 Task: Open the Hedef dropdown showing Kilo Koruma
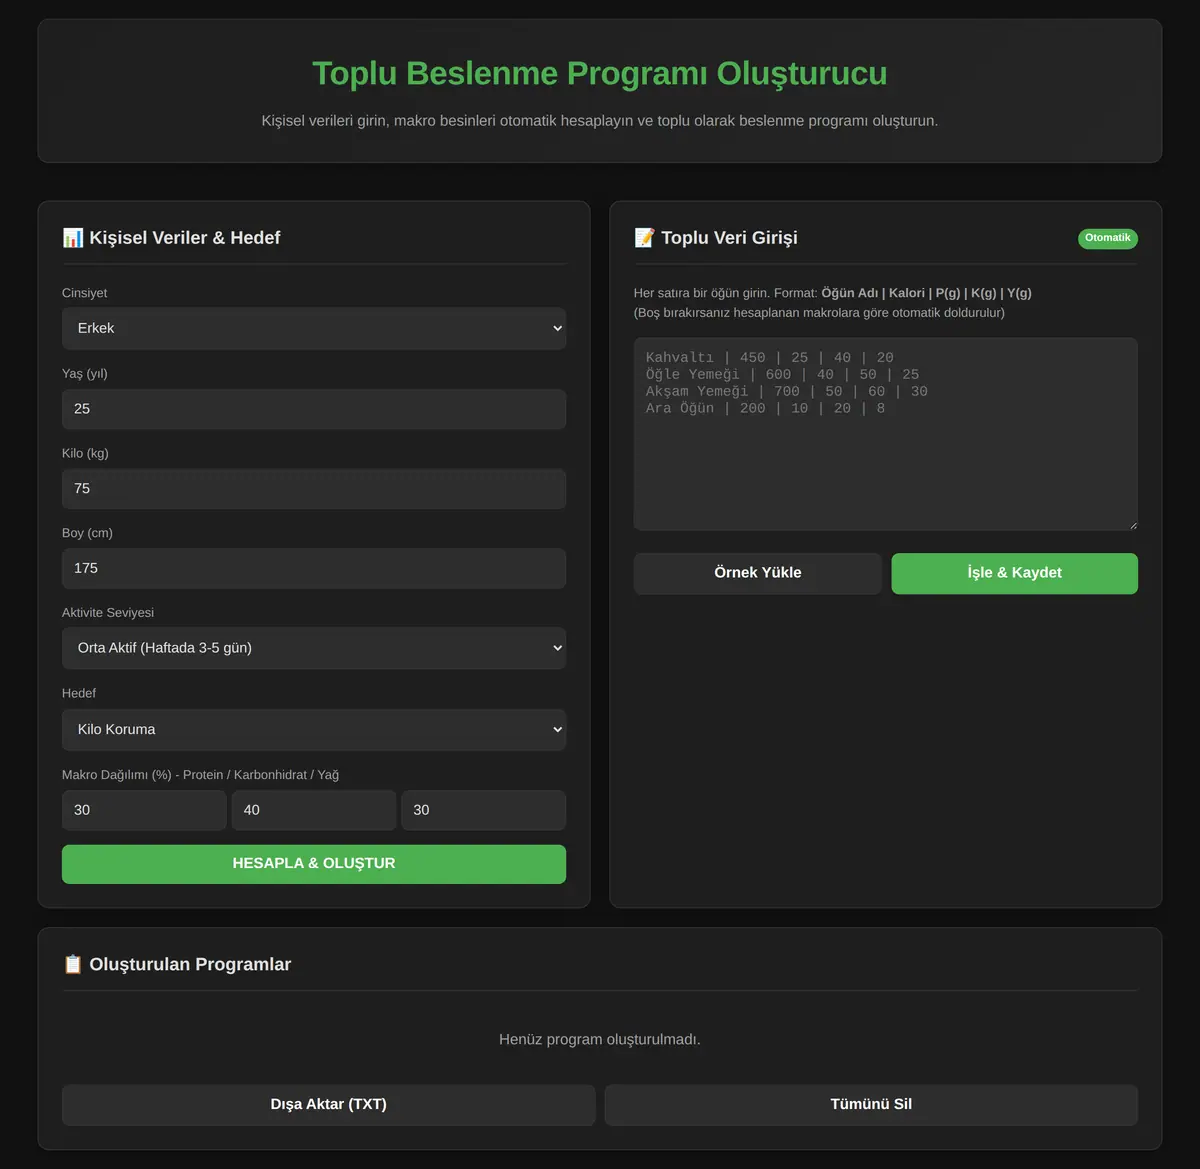tap(314, 729)
